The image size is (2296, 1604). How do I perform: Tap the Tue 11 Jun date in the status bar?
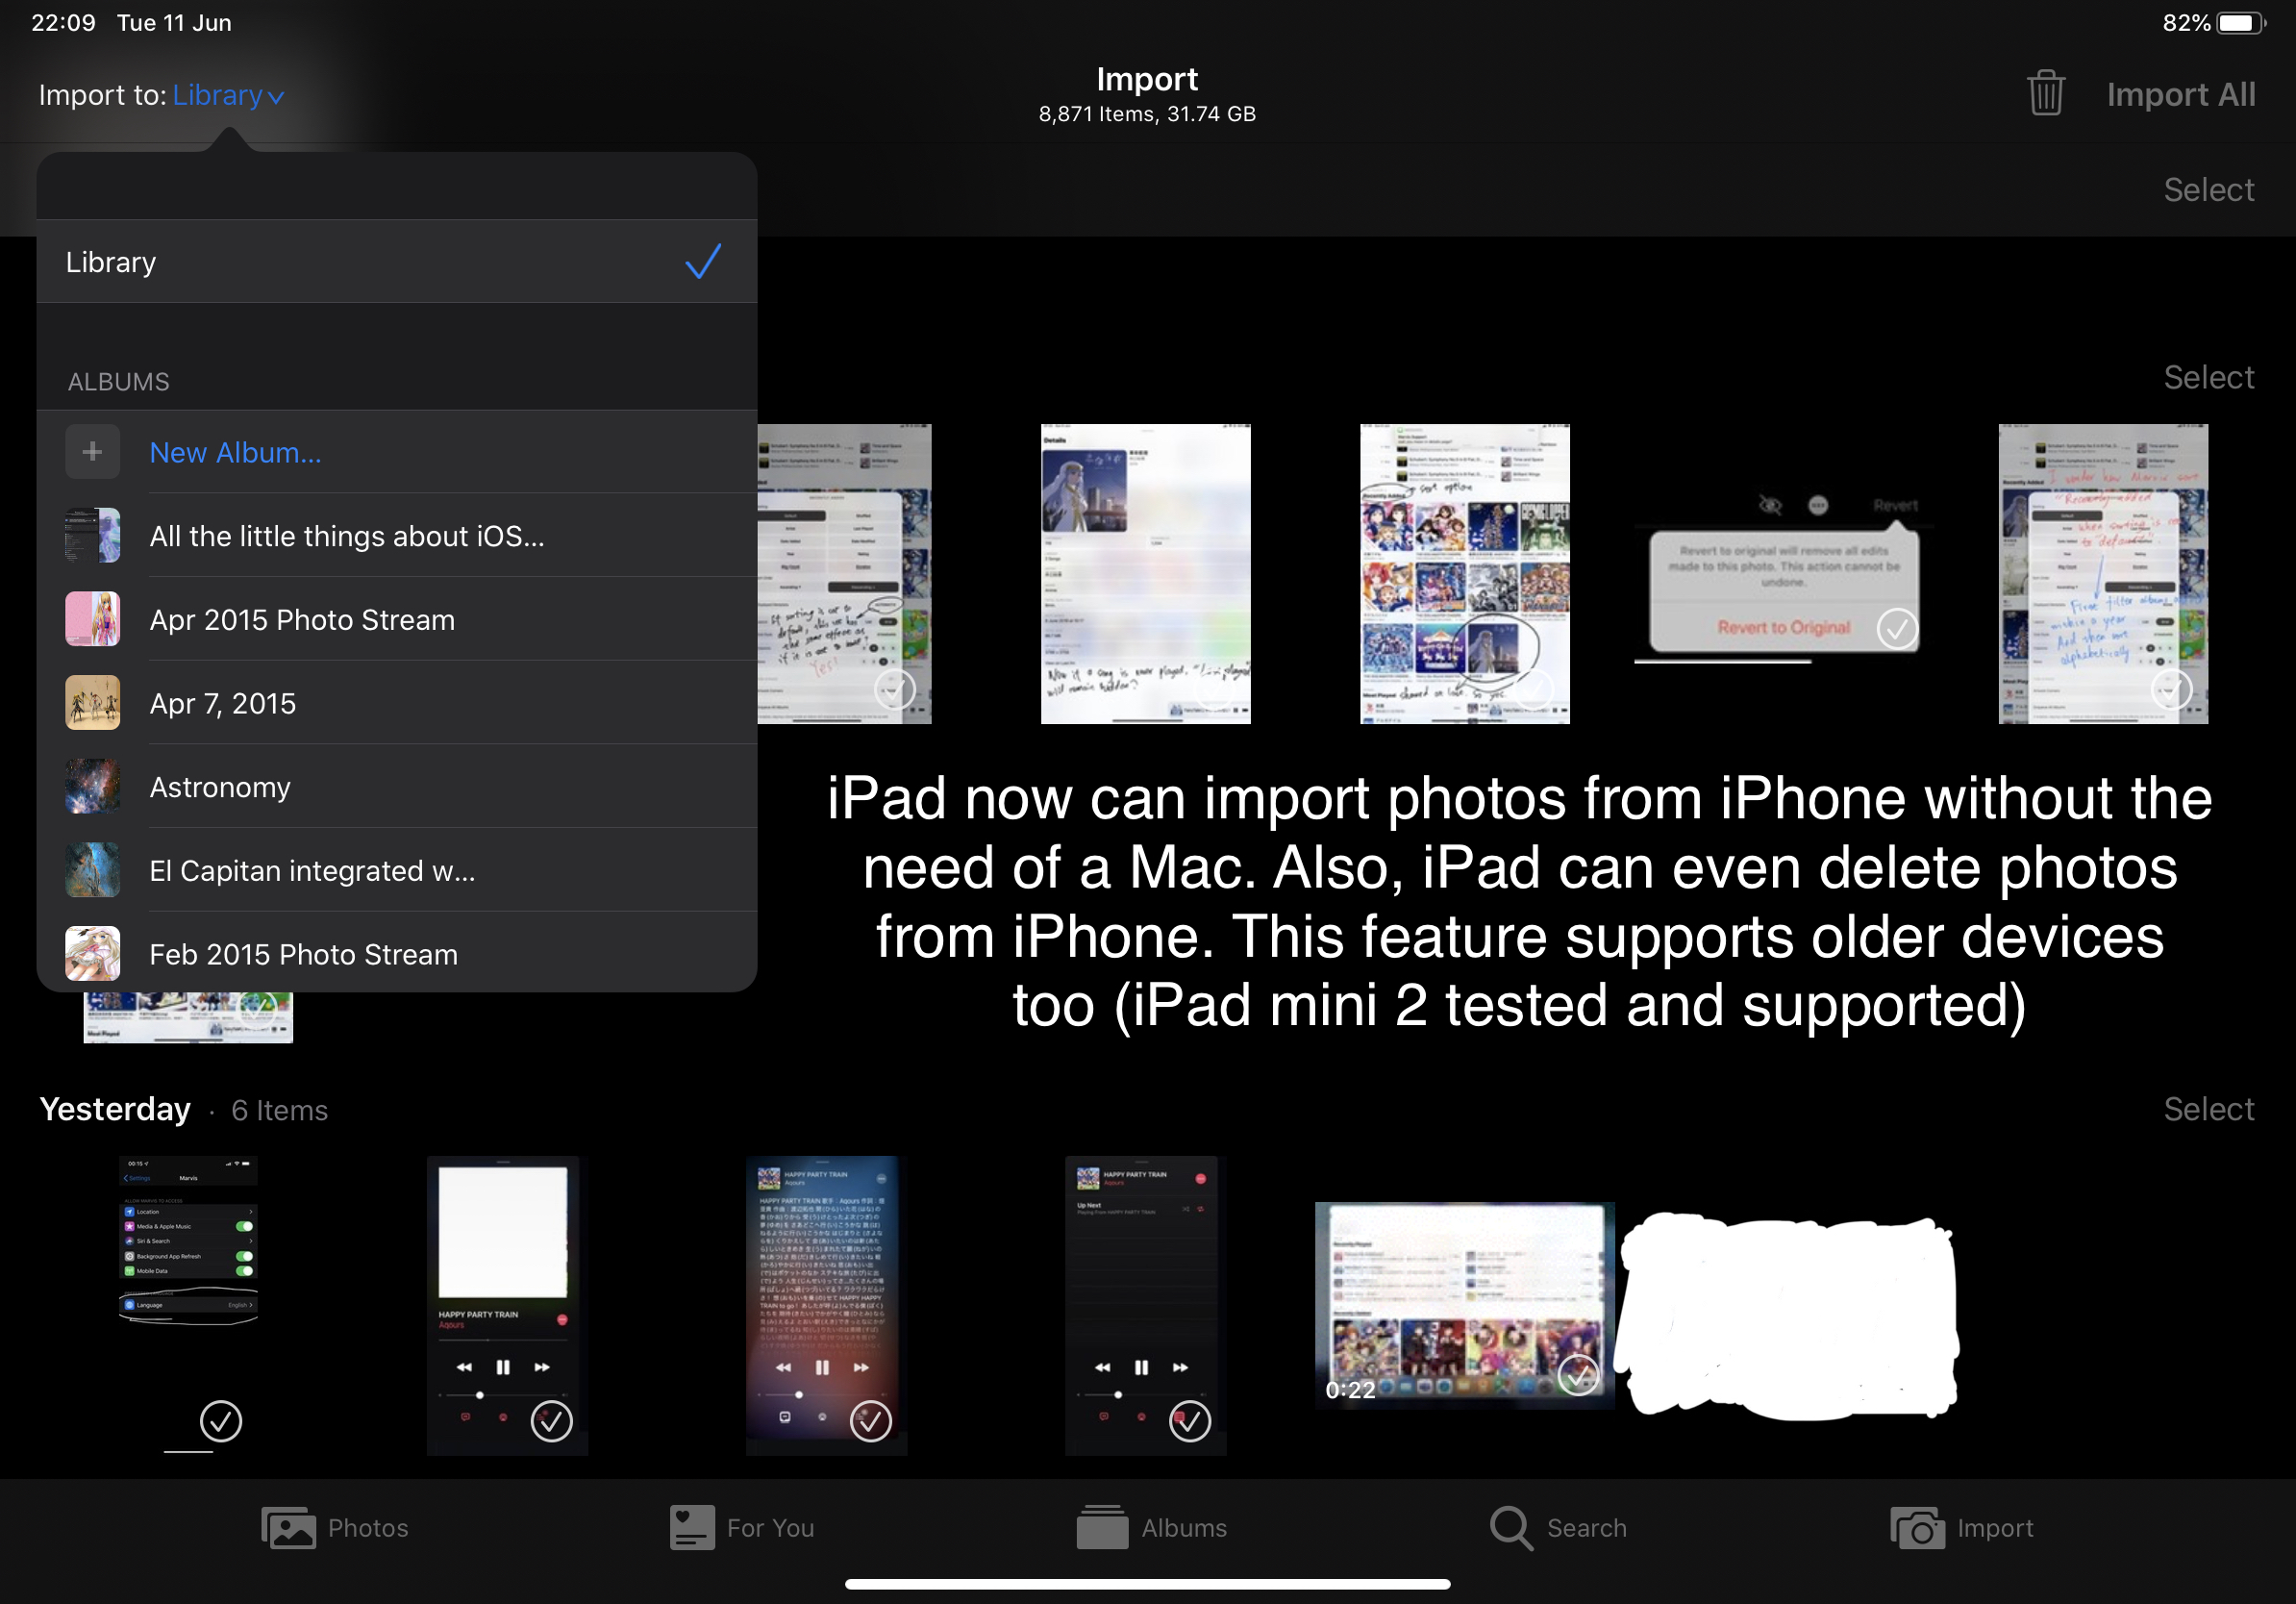[174, 22]
